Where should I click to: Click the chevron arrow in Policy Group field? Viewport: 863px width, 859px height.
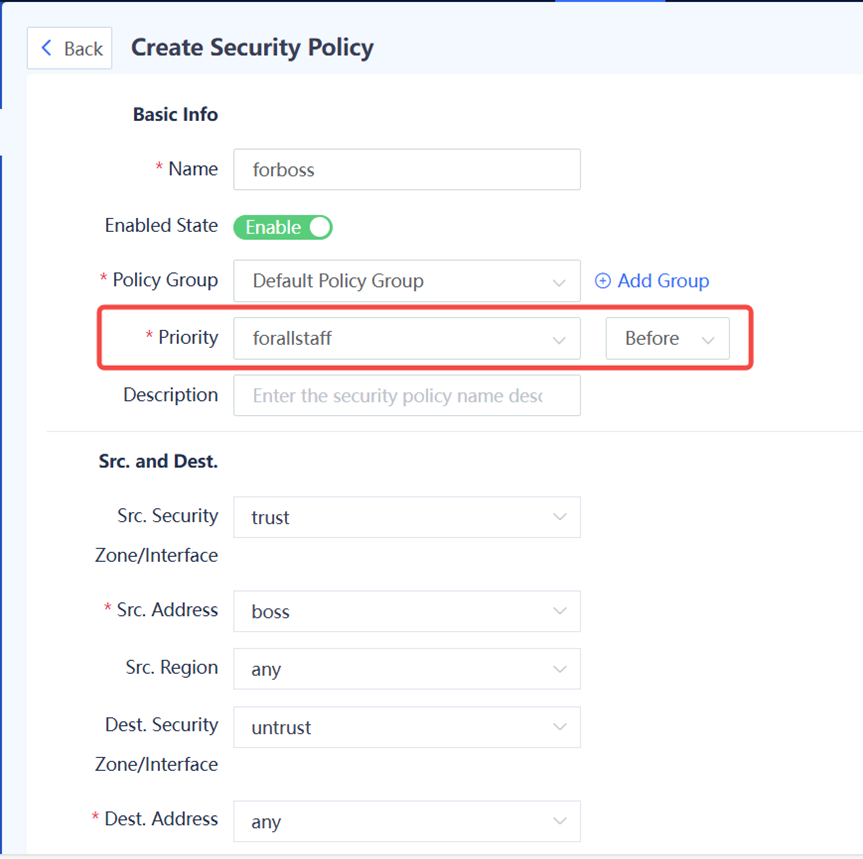pos(559,282)
